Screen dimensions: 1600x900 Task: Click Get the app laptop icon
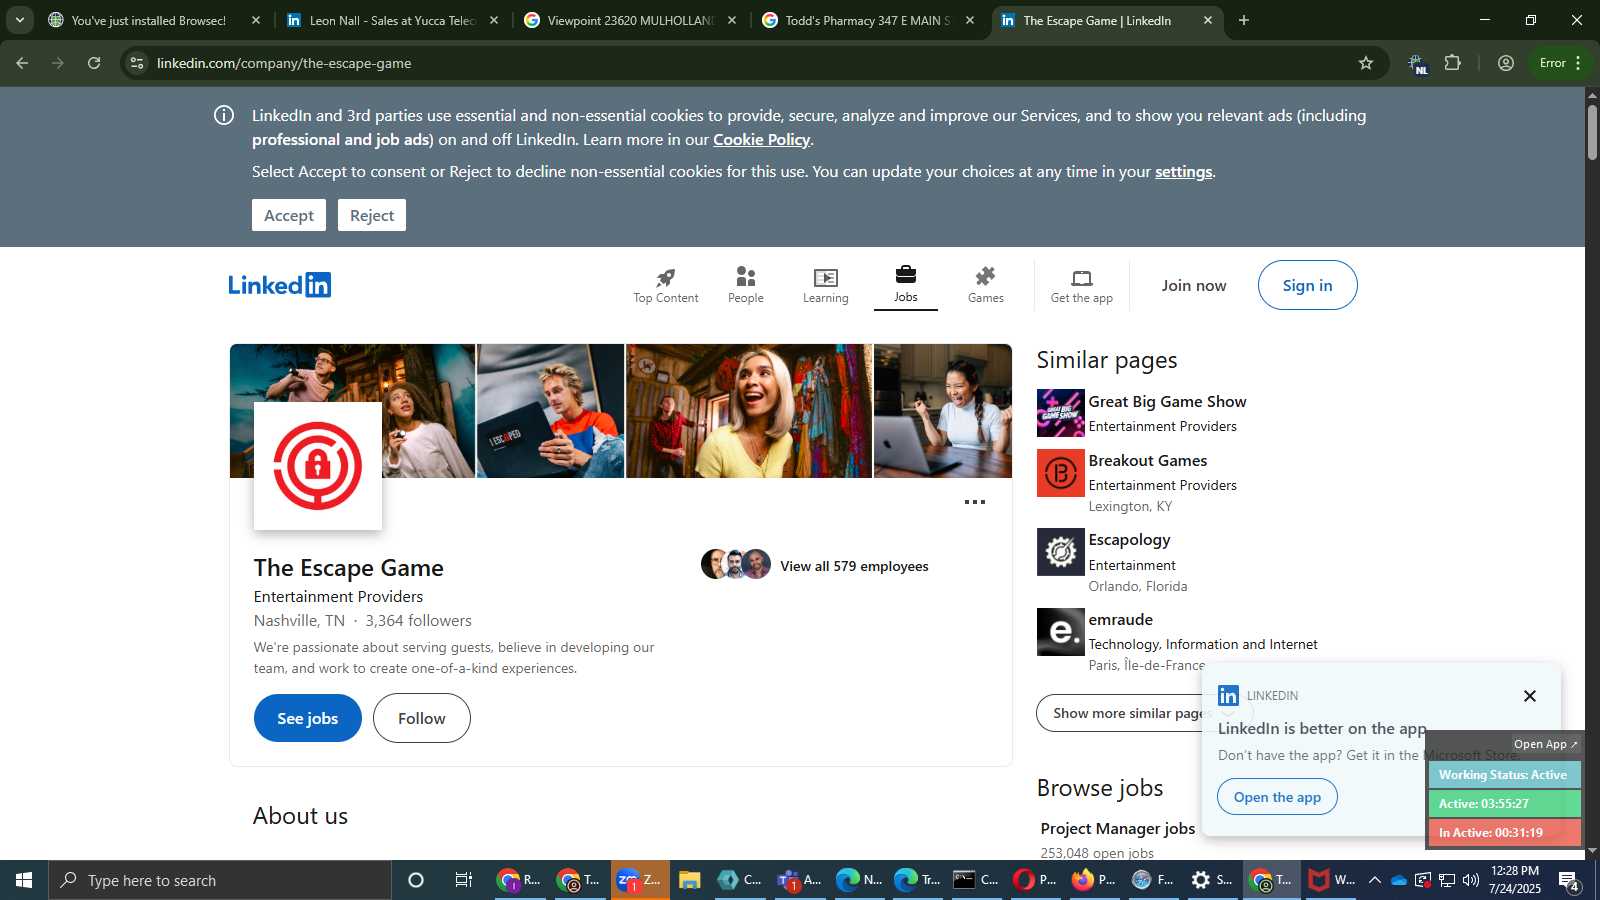pyautogui.click(x=1082, y=278)
